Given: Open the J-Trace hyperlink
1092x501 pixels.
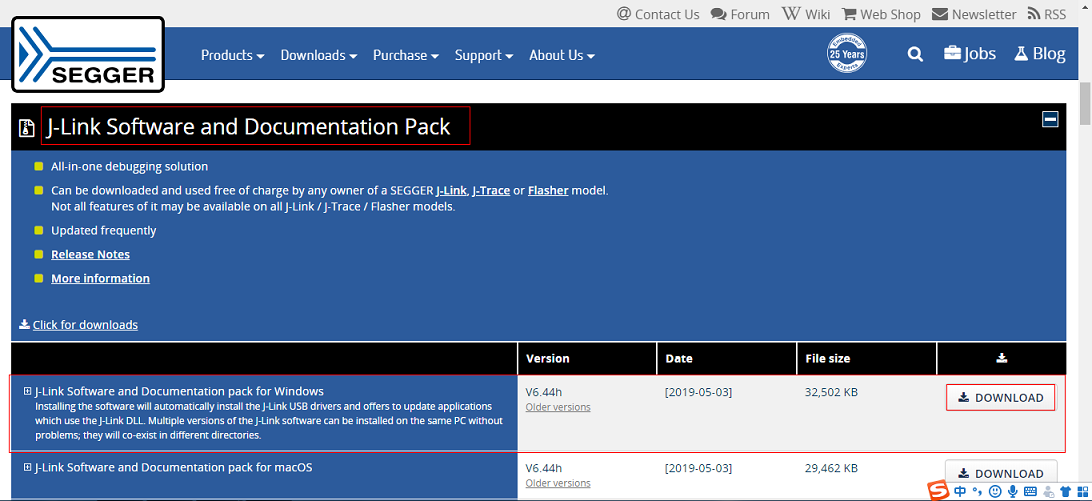Looking at the screenshot, I should (491, 190).
